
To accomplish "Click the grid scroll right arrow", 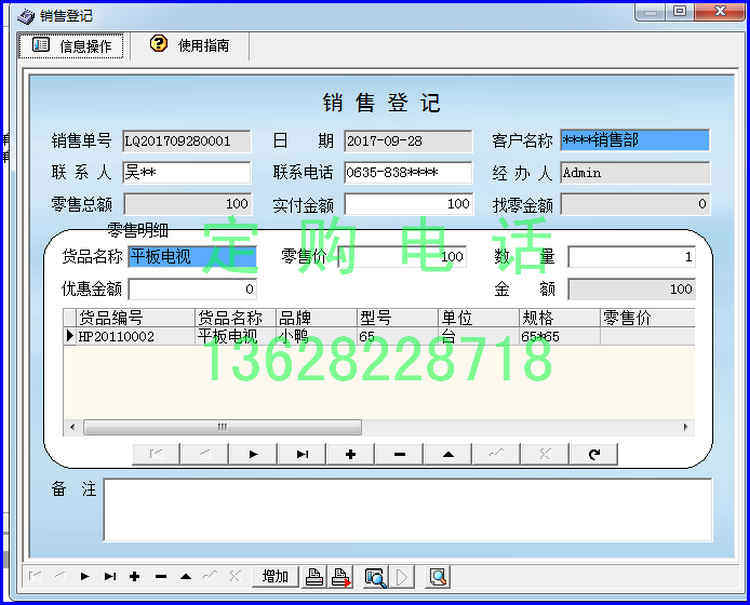I will click(x=685, y=427).
